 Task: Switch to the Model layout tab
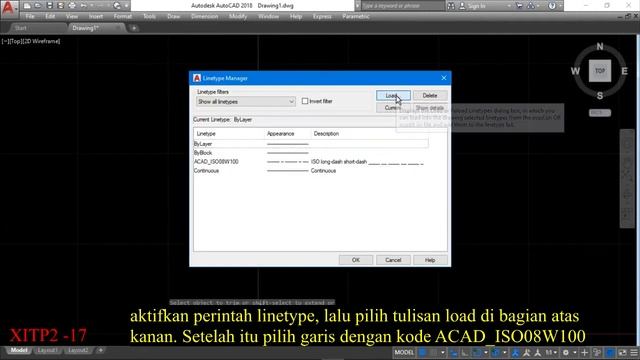click(x=19, y=350)
